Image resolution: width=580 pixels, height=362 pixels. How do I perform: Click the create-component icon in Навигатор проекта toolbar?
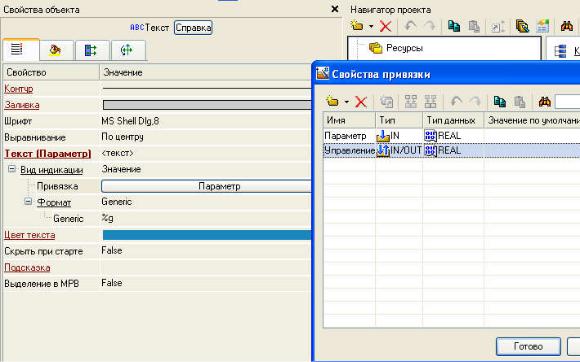pos(357,26)
